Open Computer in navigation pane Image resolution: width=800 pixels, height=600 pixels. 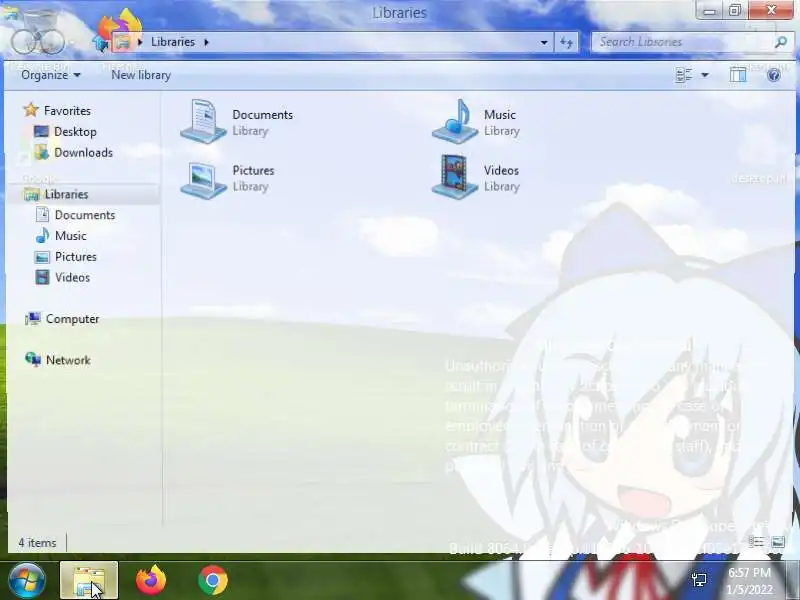62,319
